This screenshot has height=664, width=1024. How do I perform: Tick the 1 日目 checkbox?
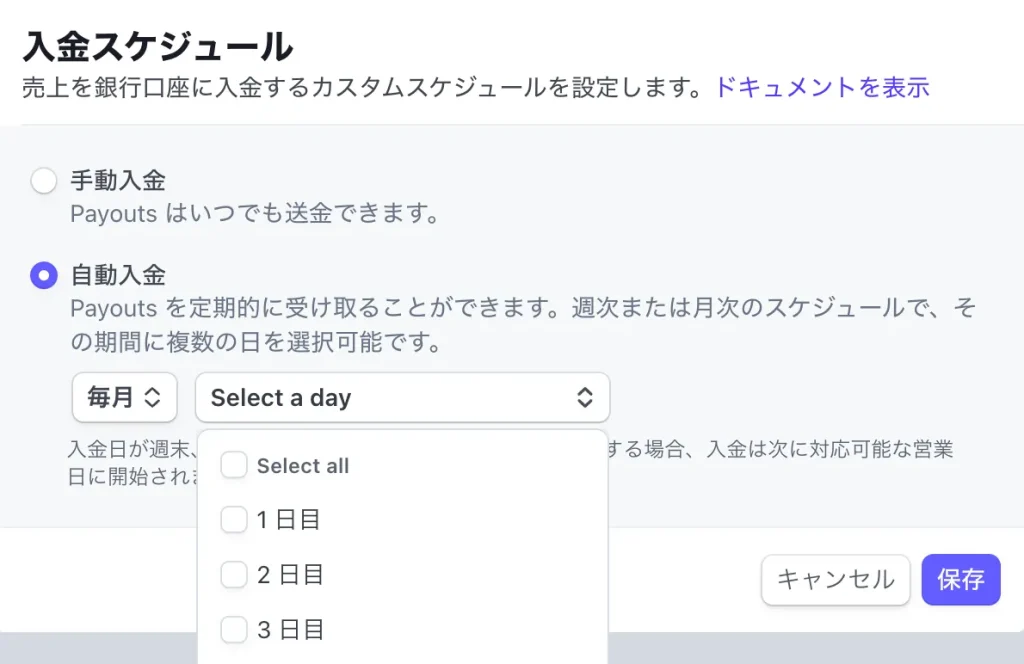click(x=233, y=520)
